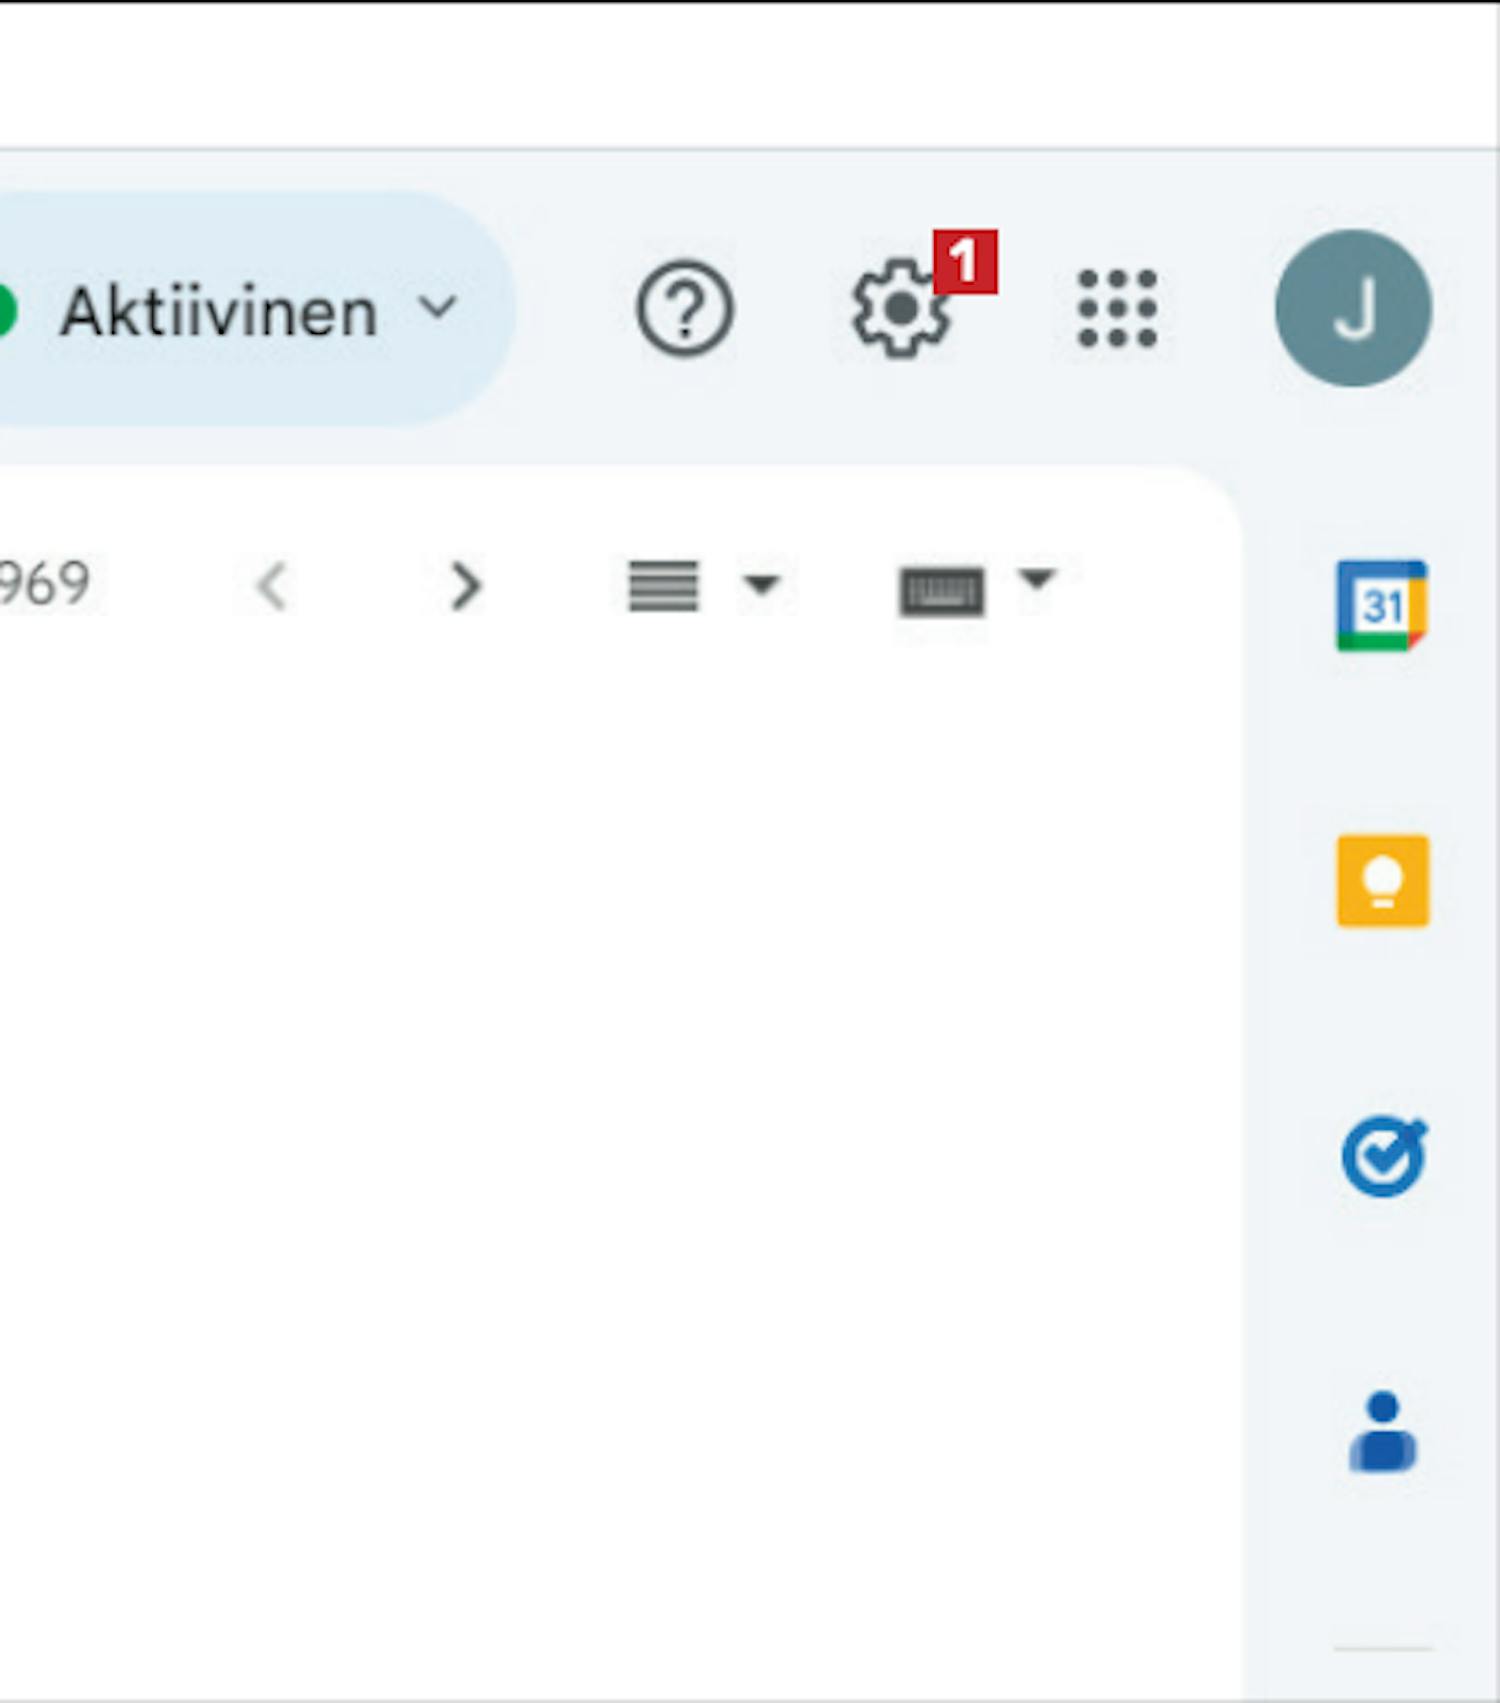This screenshot has height=1703, width=1500.
Task: Open Google Calendar side panel
Action: [1382, 606]
